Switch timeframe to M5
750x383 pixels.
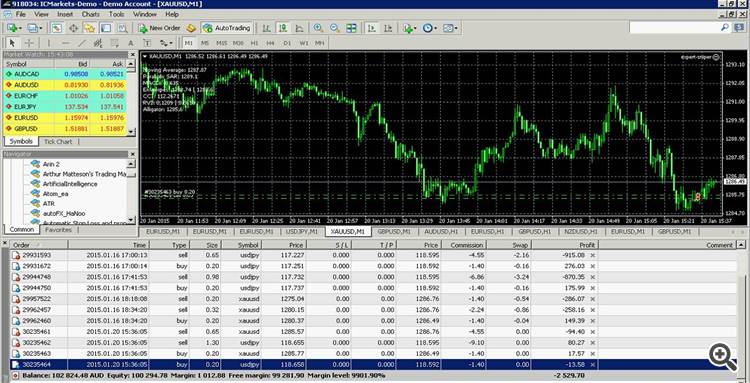click(x=205, y=43)
